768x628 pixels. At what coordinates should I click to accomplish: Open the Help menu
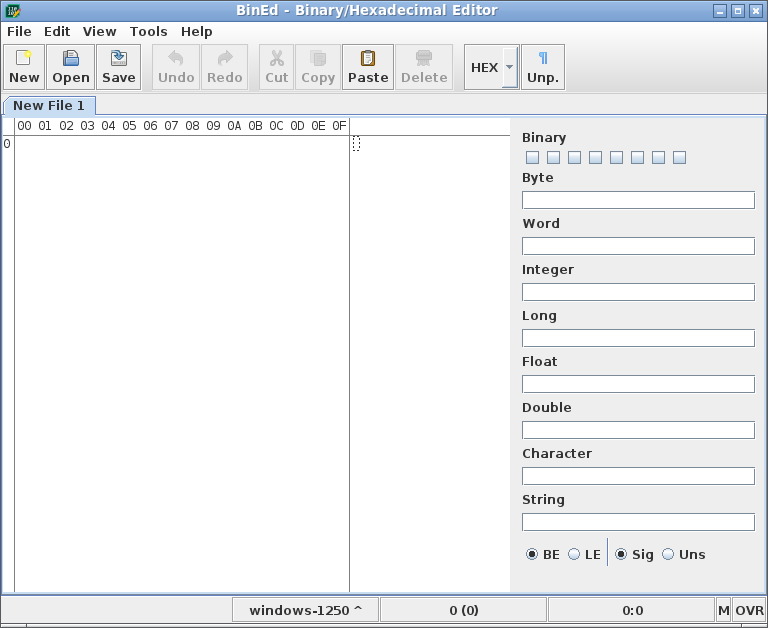[x=196, y=31]
